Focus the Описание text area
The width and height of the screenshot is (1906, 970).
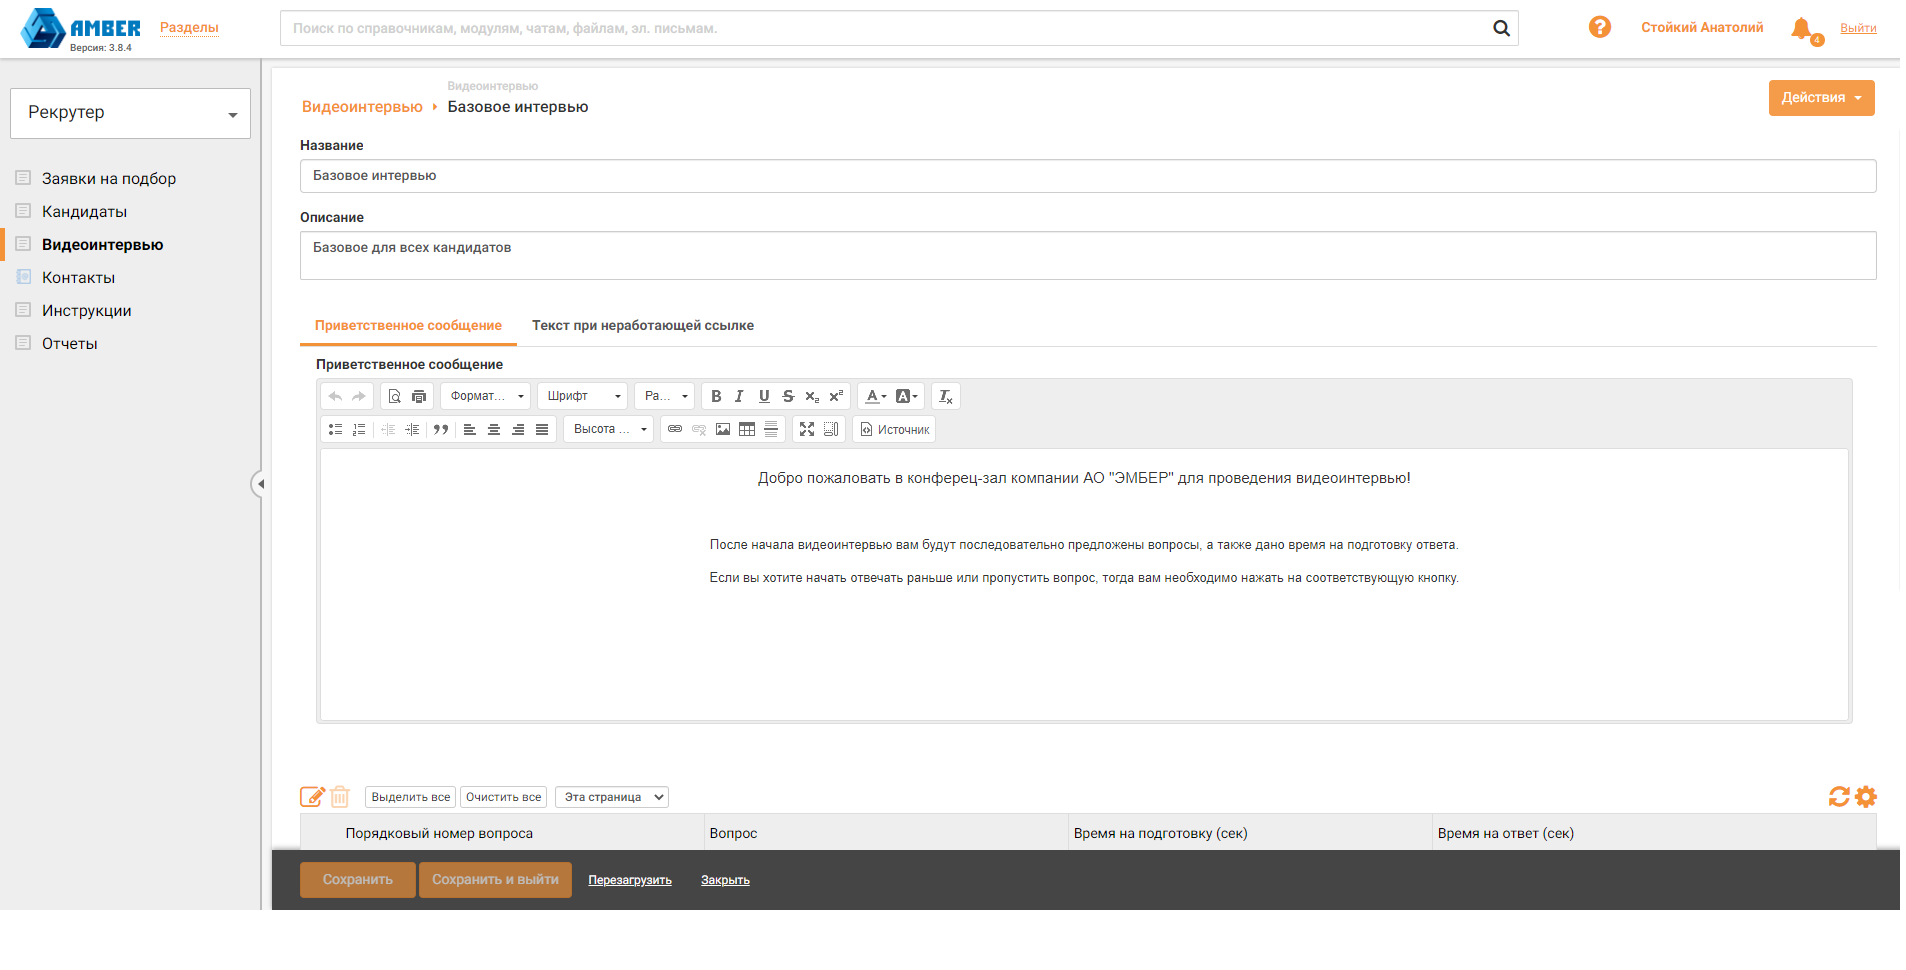coord(1088,256)
